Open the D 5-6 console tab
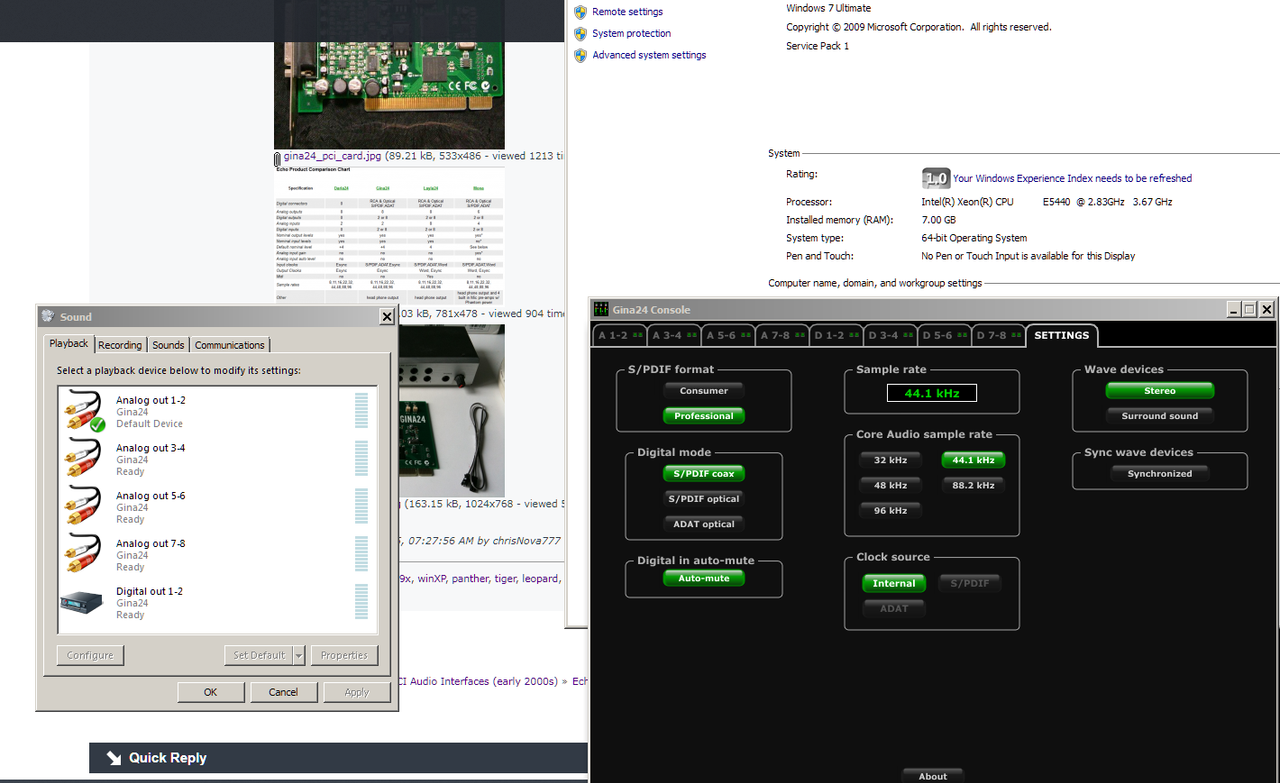The width and height of the screenshot is (1280, 783). pyautogui.click(x=943, y=336)
